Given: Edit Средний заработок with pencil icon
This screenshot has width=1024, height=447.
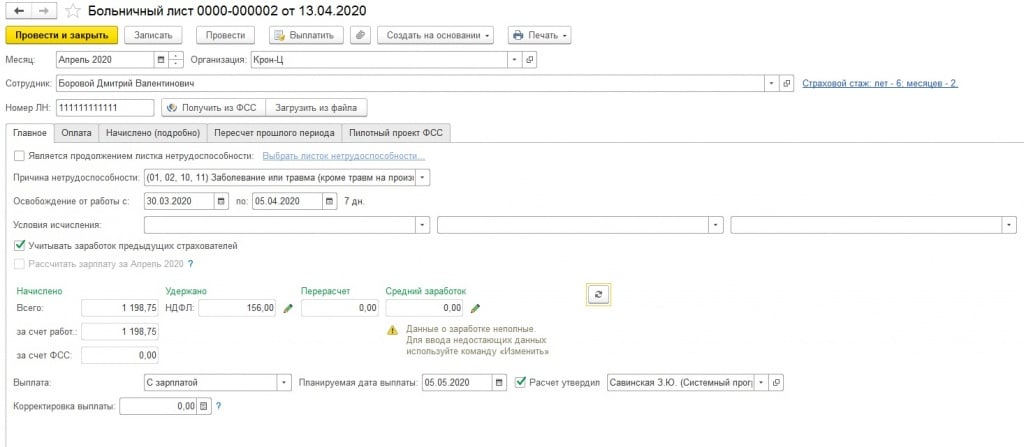Looking at the screenshot, I should click(475, 308).
